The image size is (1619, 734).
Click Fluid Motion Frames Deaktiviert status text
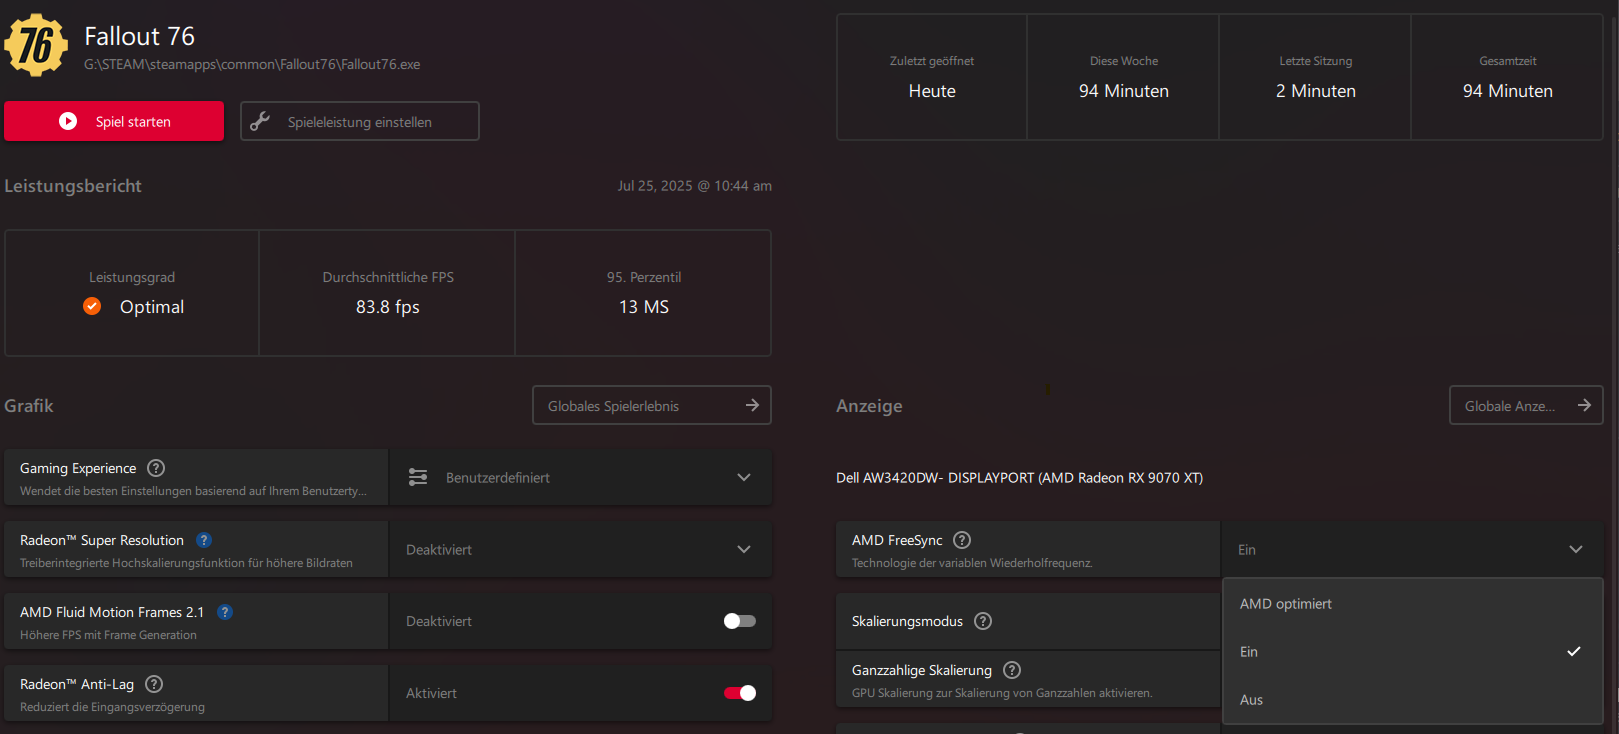tap(439, 621)
